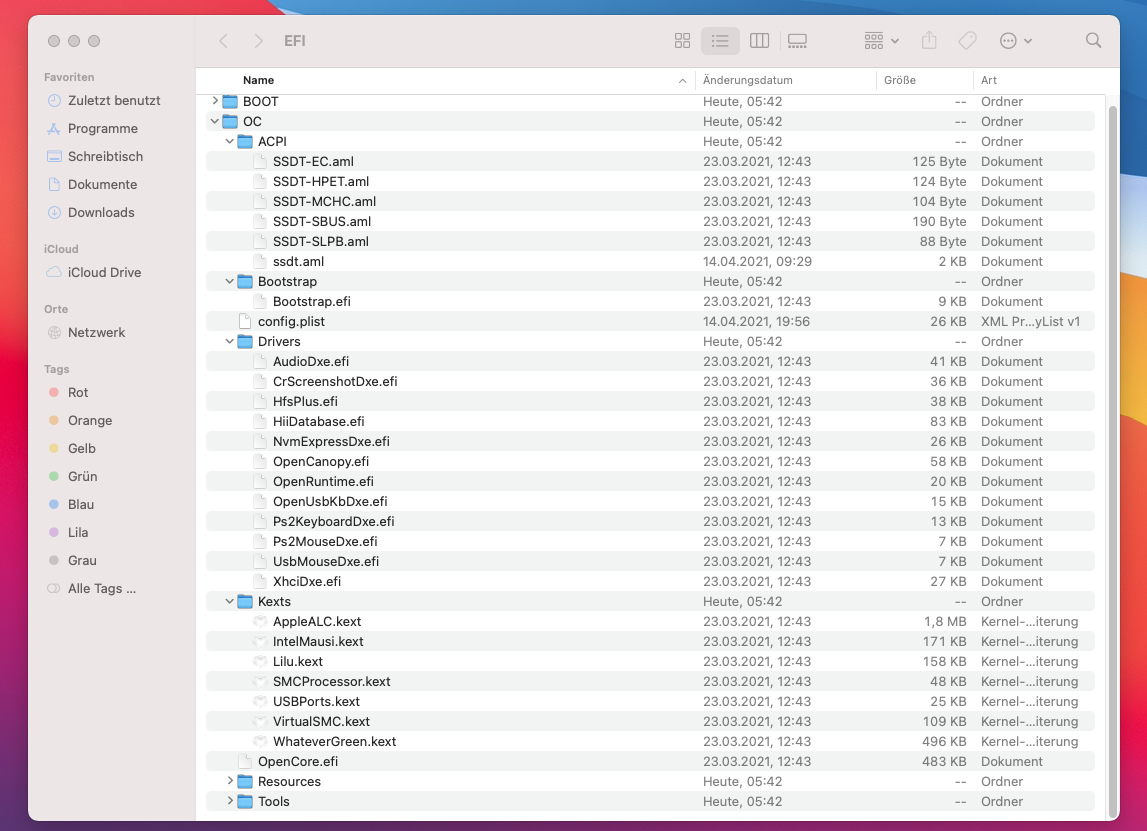Image resolution: width=1147 pixels, height=831 pixels.
Task: Filter by the Grün tag
Action: [x=72, y=476]
